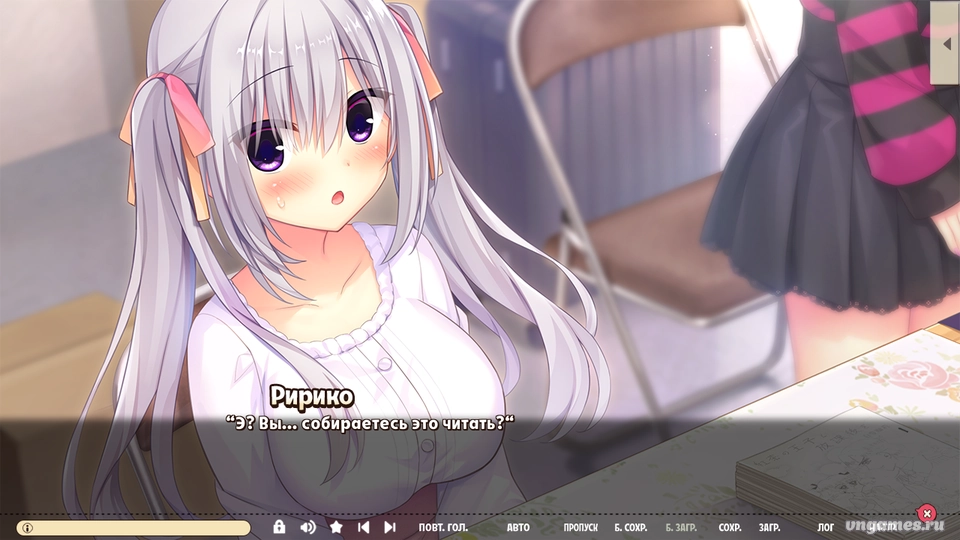Click the info icon in the yellow bar
Image resolution: width=960 pixels, height=540 pixels.
[x=28, y=528]
